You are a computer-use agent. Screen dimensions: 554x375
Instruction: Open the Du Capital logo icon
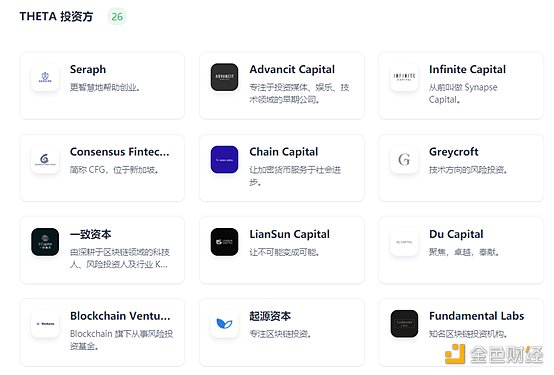[x=404, y=242]
